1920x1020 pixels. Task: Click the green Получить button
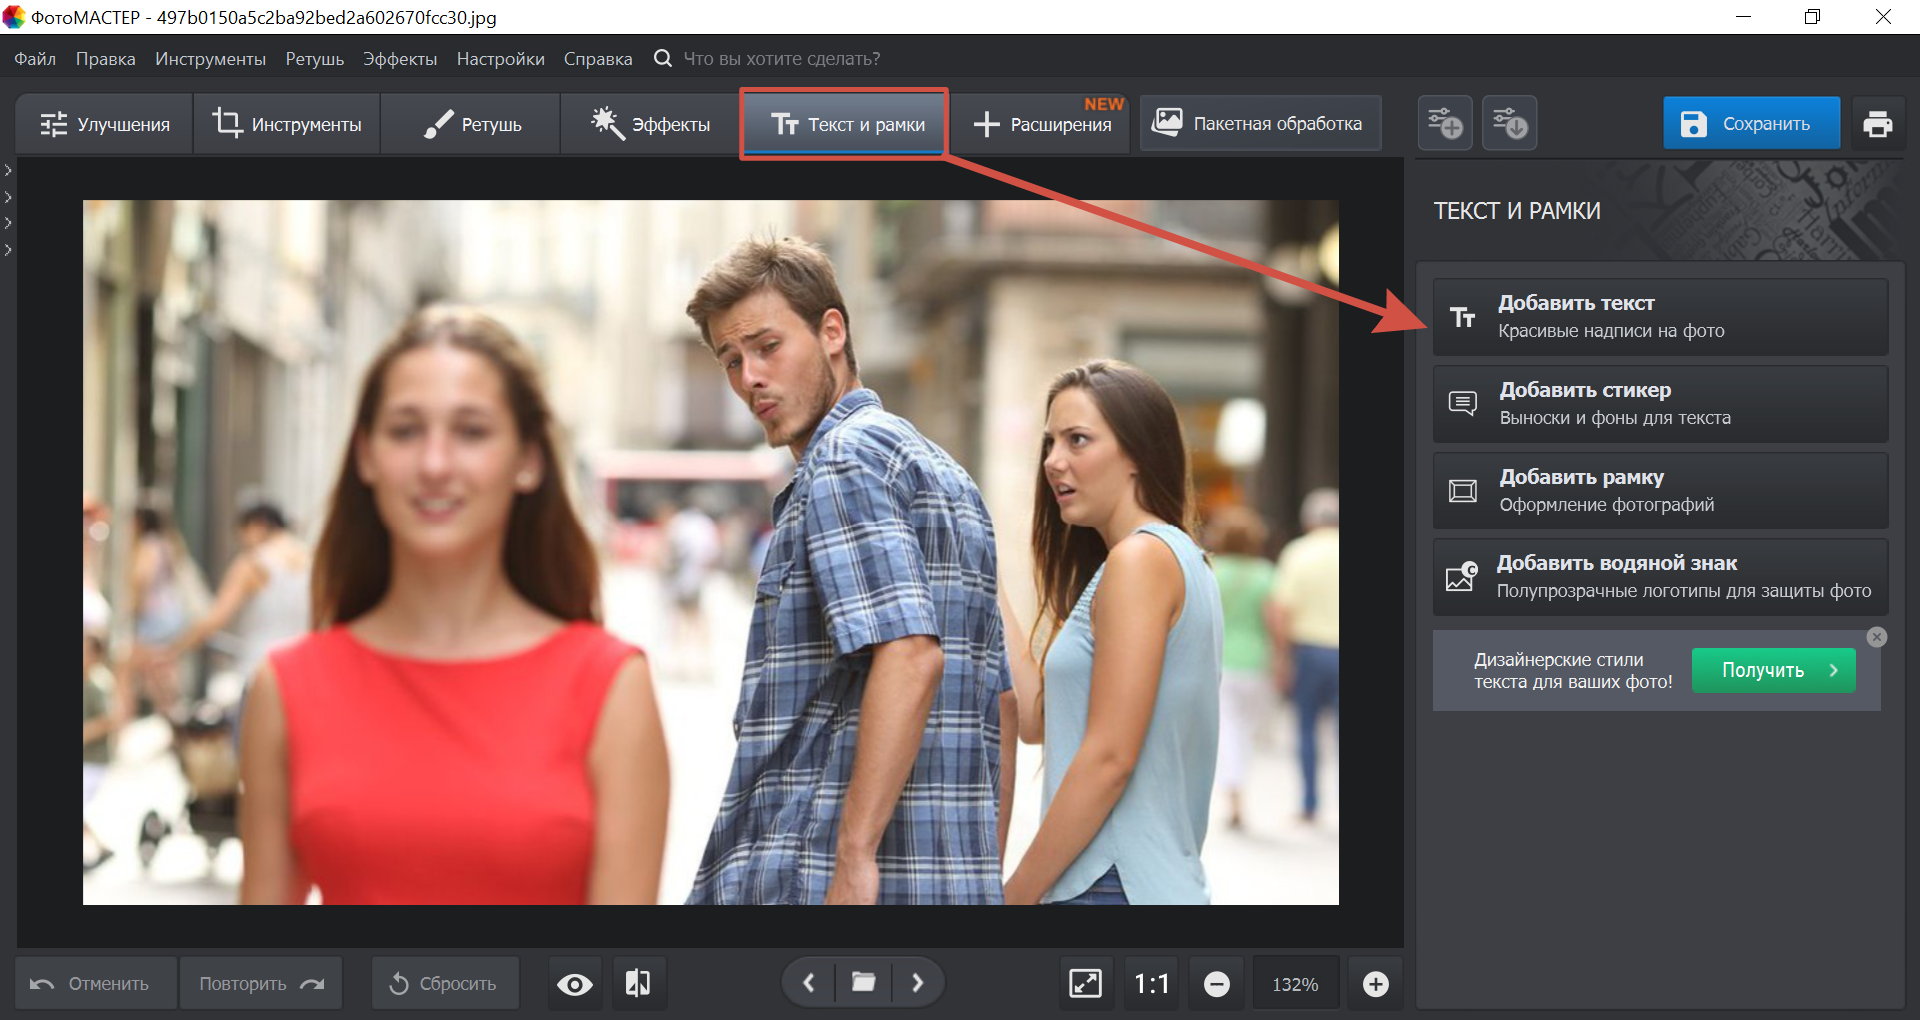pos(1773,670)
